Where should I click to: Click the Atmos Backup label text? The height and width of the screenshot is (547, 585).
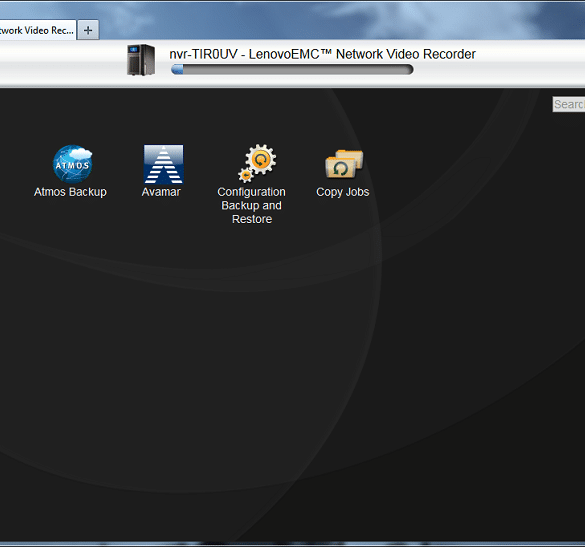coord(70,192)
